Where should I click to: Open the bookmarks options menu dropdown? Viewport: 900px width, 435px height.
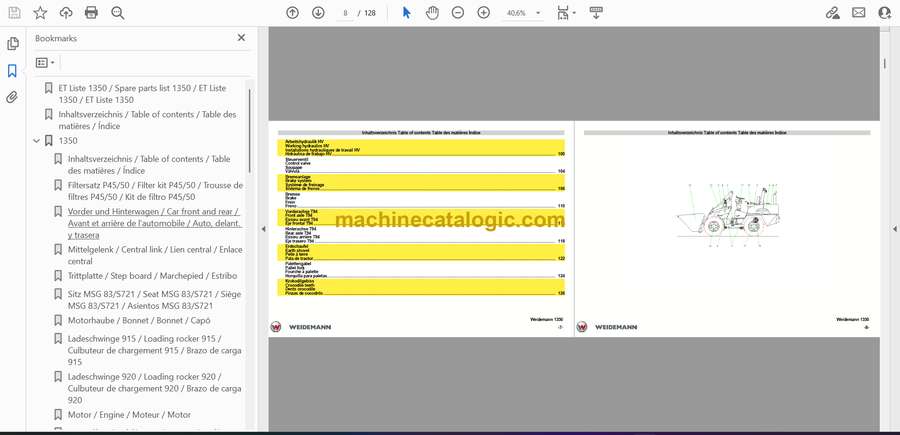[45, 63]
